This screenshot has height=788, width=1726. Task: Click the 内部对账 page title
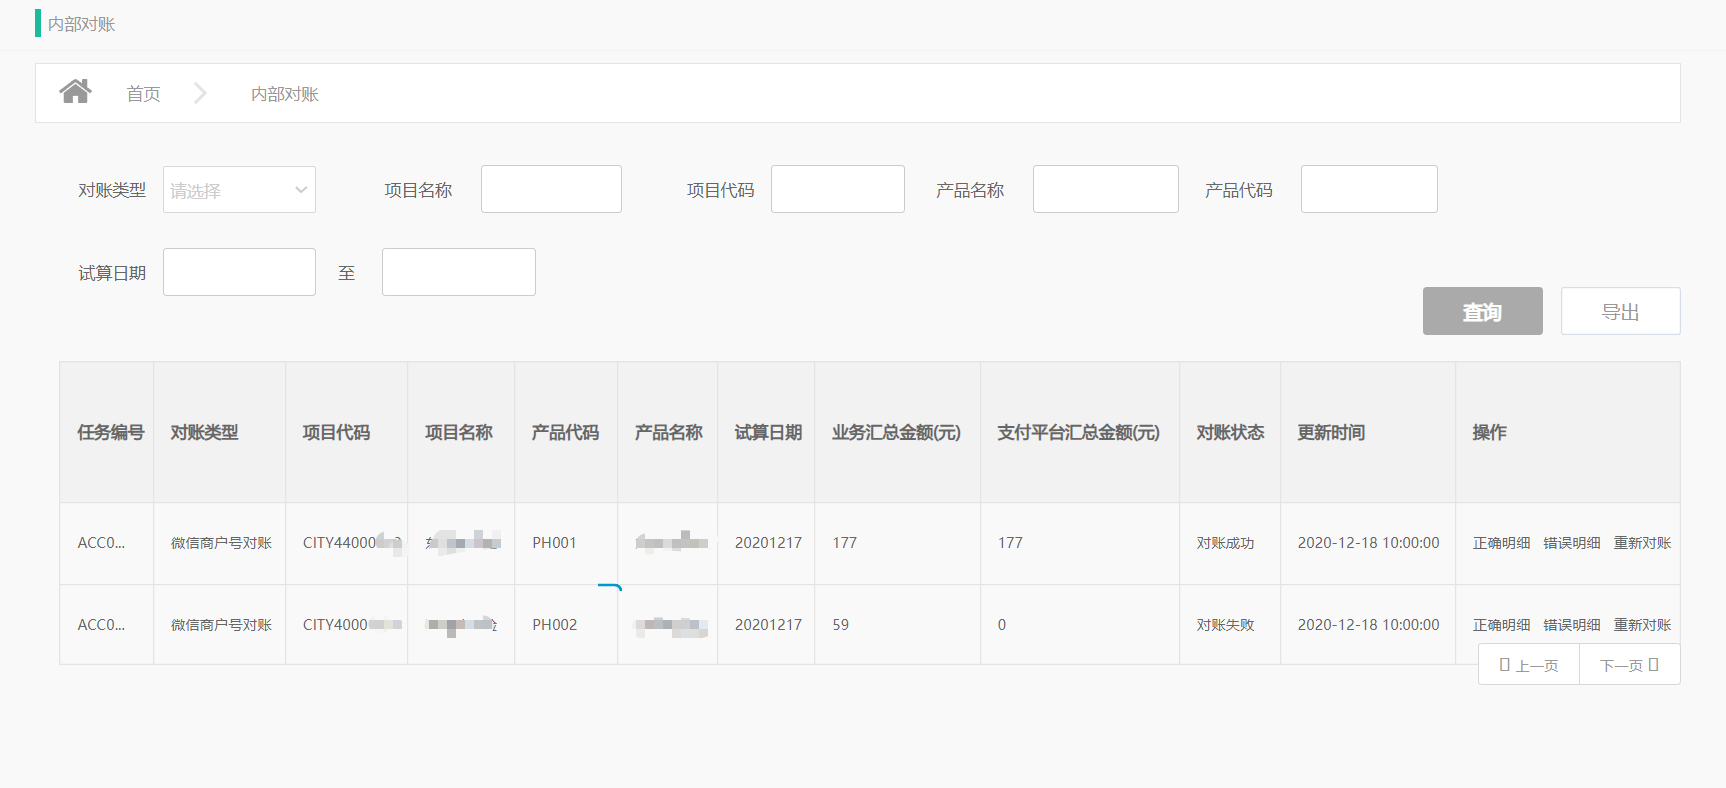[82, 24]
